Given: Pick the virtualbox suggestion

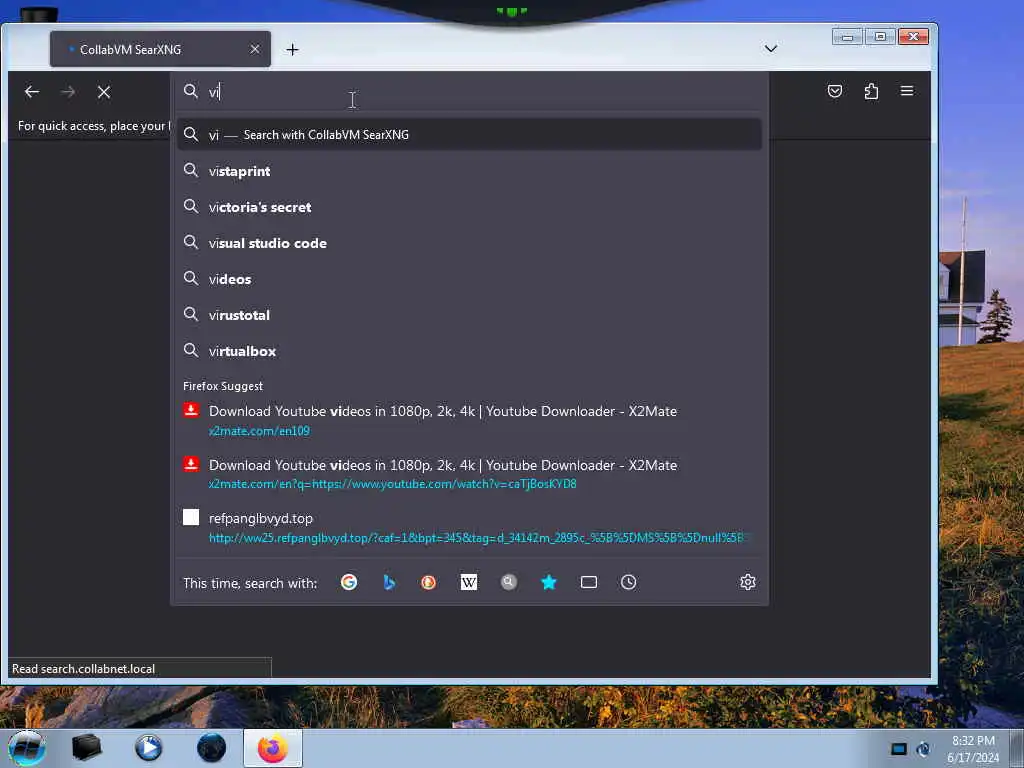Looking at the screenshot, I should [469, 351].
